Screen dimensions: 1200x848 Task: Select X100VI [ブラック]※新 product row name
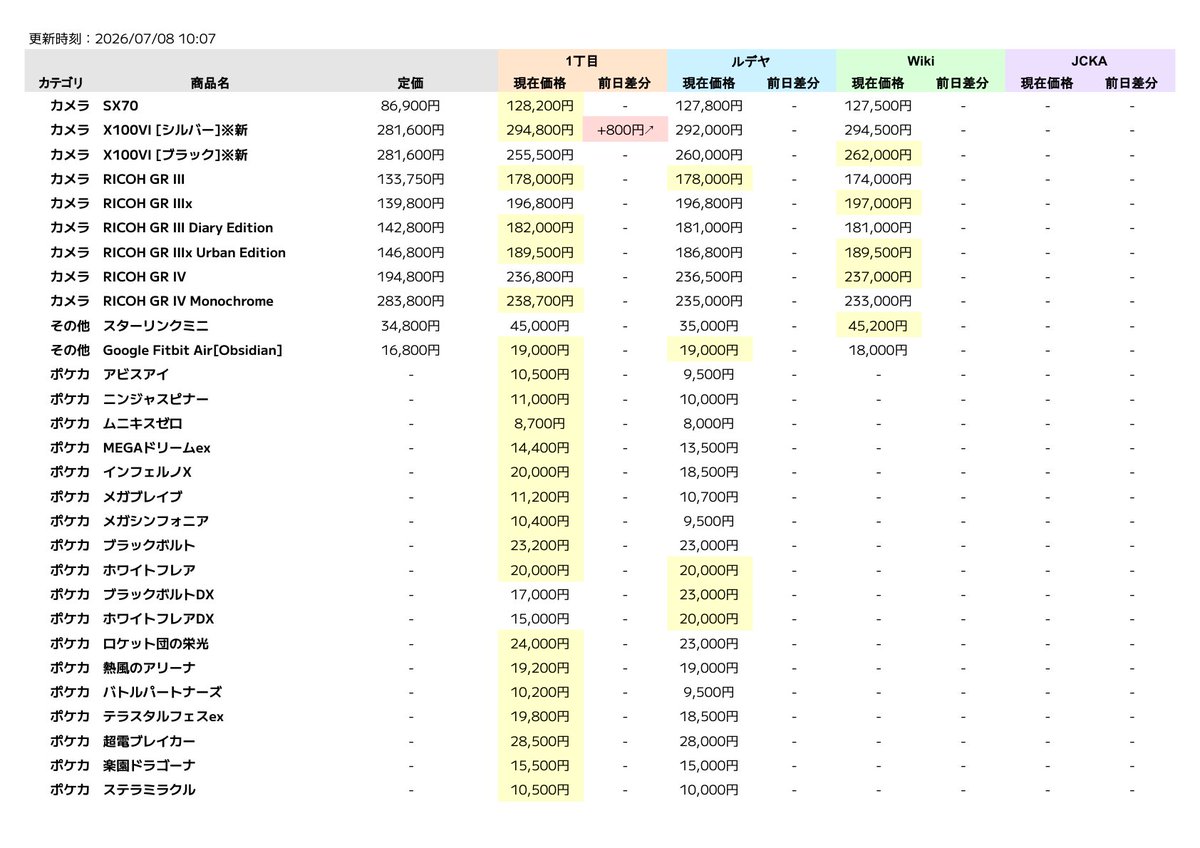click(x=175, y=155)
